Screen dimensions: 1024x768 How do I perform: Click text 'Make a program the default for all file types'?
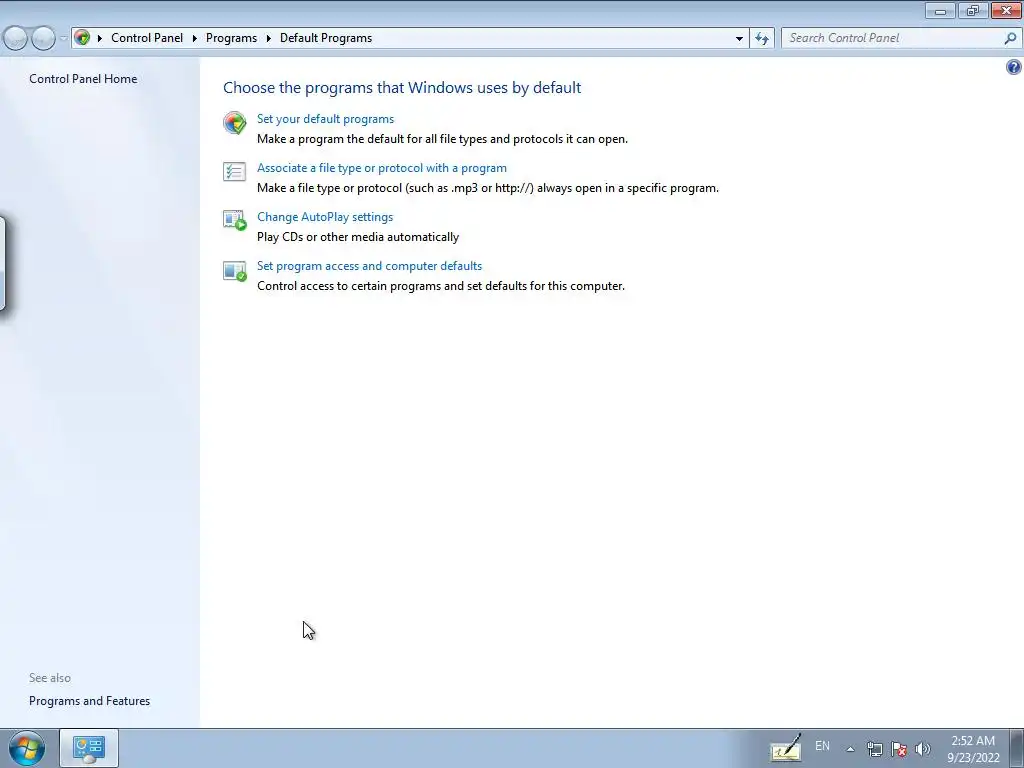point(442,139)
